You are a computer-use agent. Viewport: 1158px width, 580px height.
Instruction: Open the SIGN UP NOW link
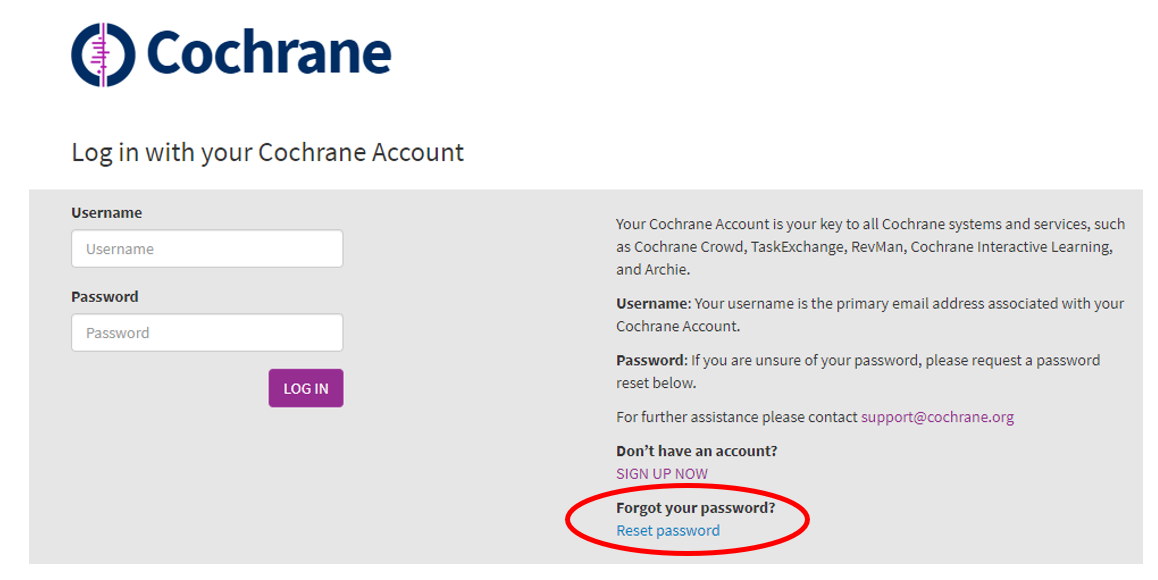click(x=662, y=474)
